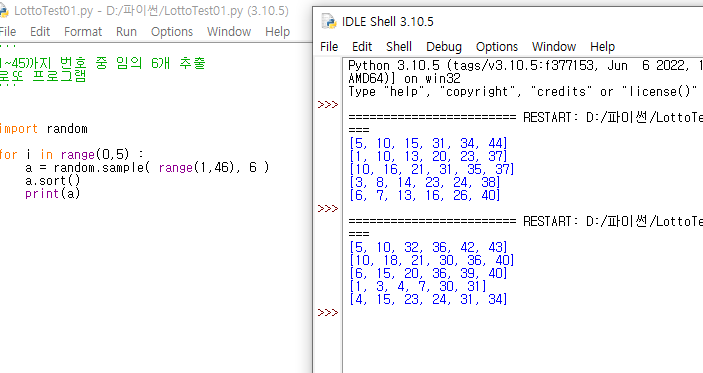Click the green comment line '1~45까지 번호 중 임의 6개 추출'

point(102,63)
